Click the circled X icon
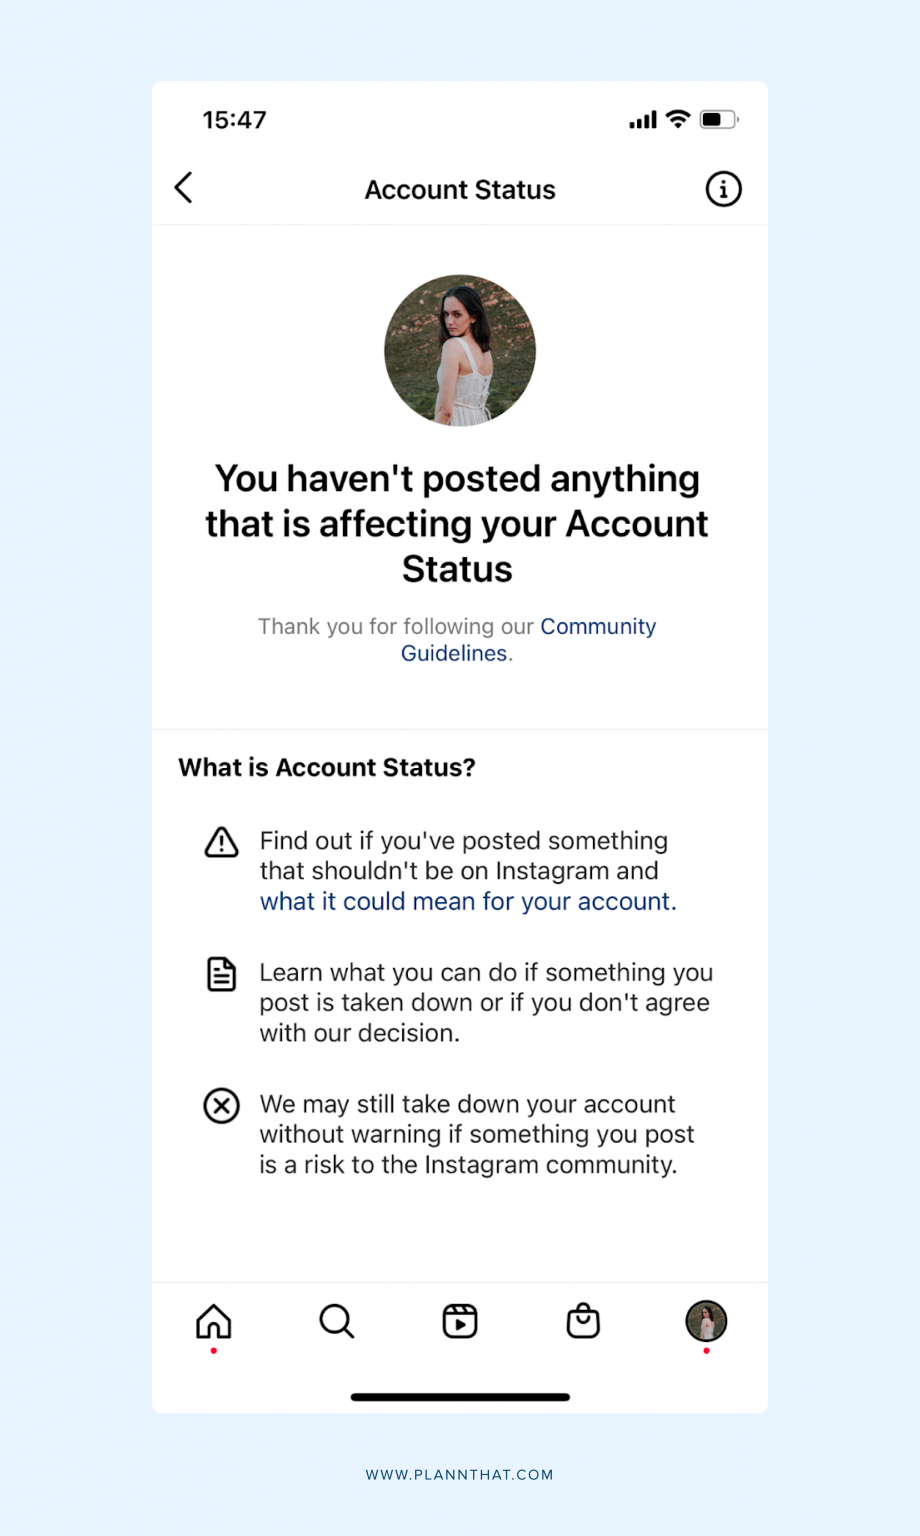This screenshot has height=1536, width=920. (221, 1106)
